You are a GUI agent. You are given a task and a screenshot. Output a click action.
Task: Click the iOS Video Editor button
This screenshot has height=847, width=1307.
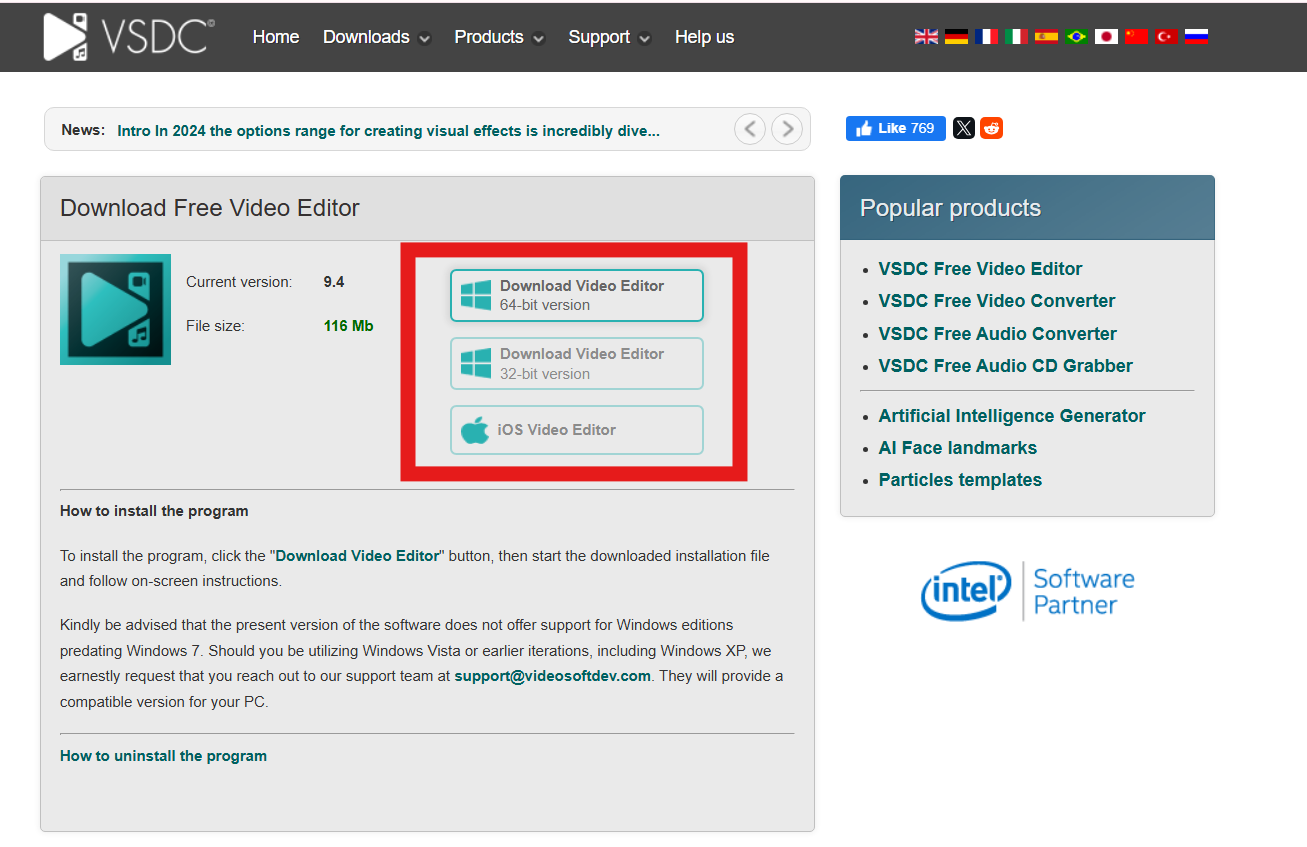(577, 430)
